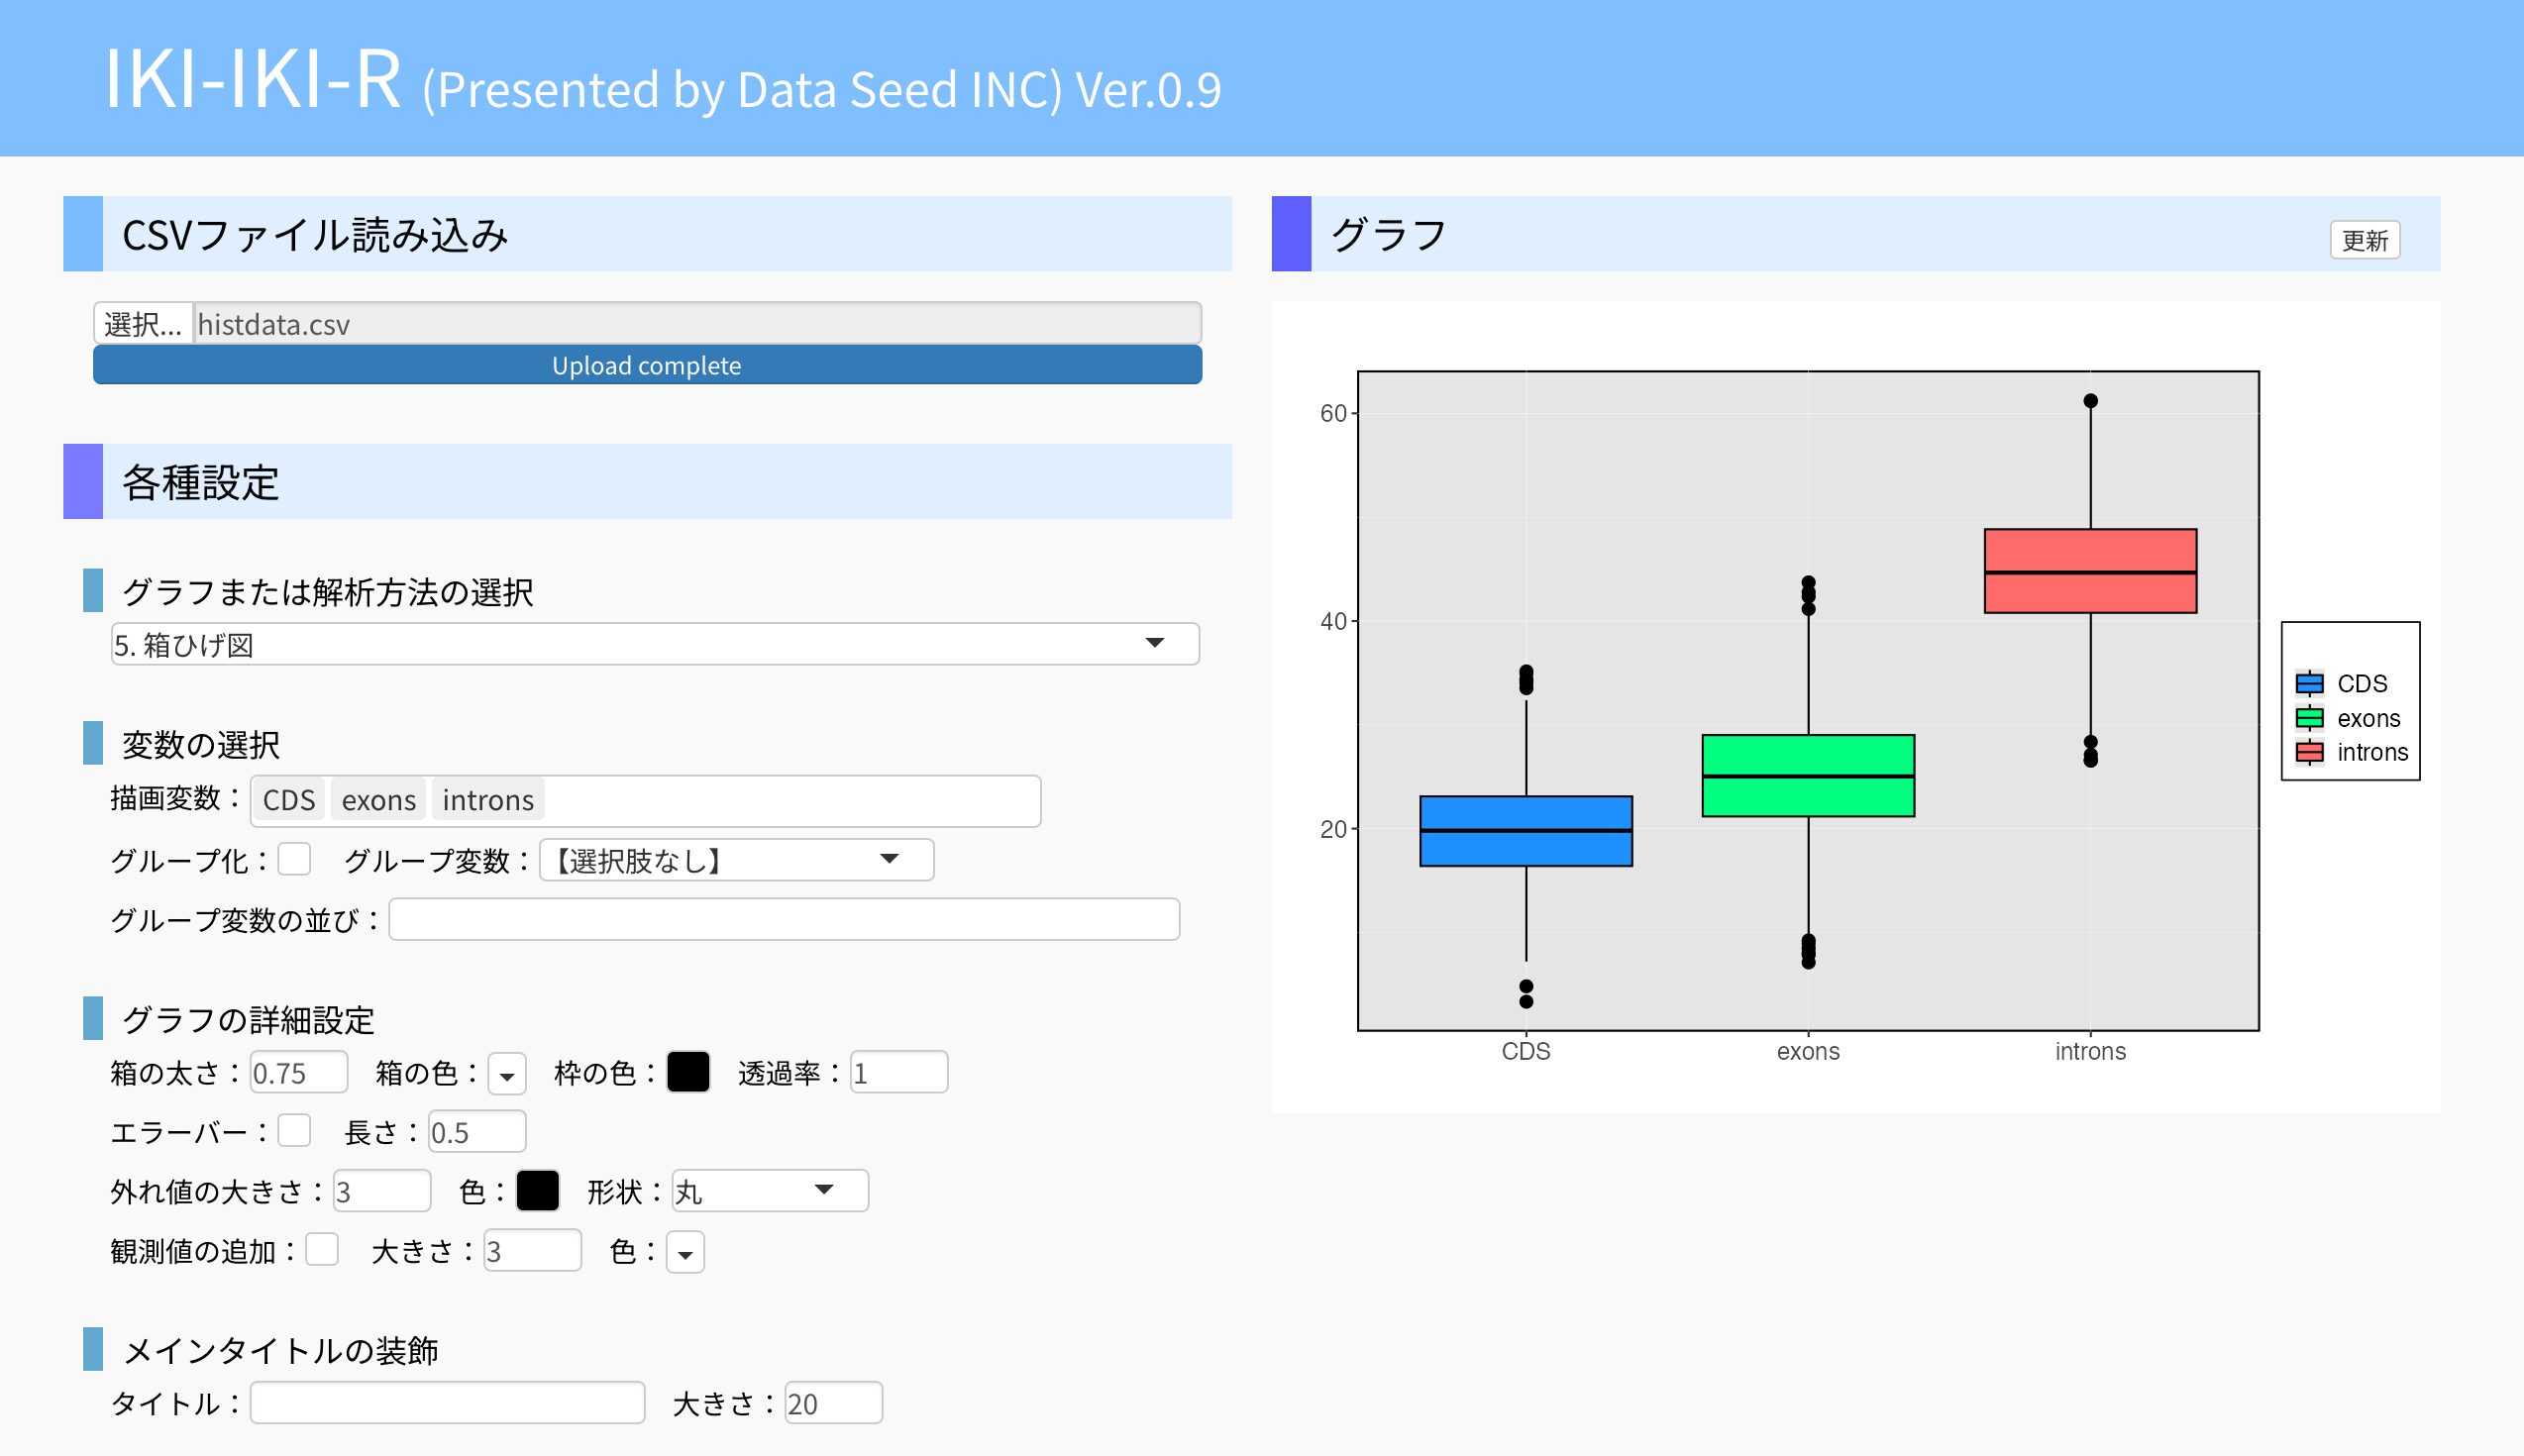Click the 更新 refresh button
The width and height of the screenshot is (2524, 1456).
tap(2364, 240)
